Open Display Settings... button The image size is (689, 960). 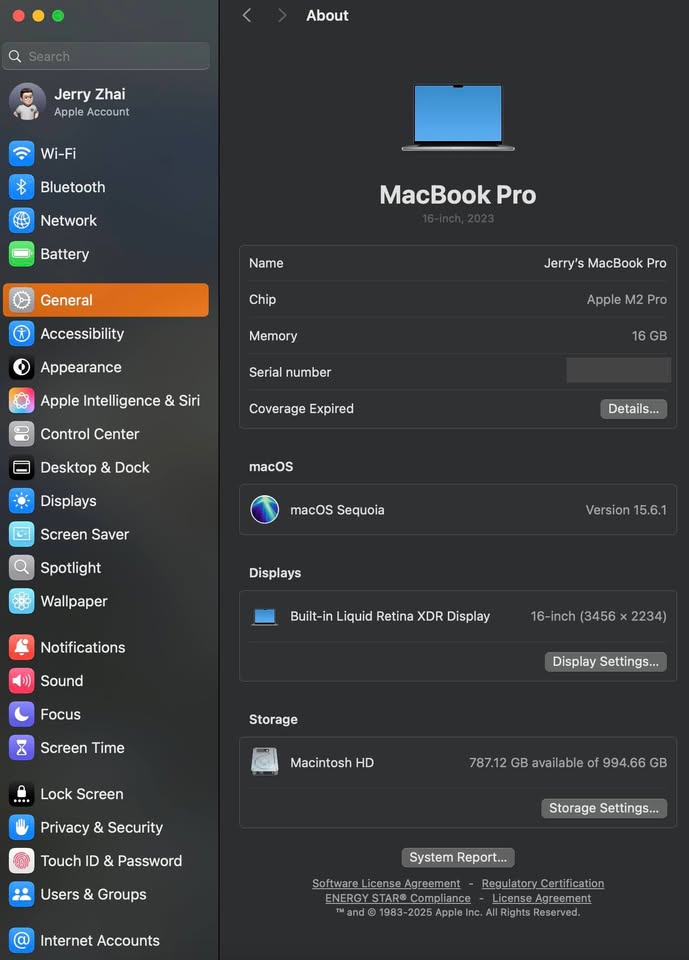[x=605, y=662]
